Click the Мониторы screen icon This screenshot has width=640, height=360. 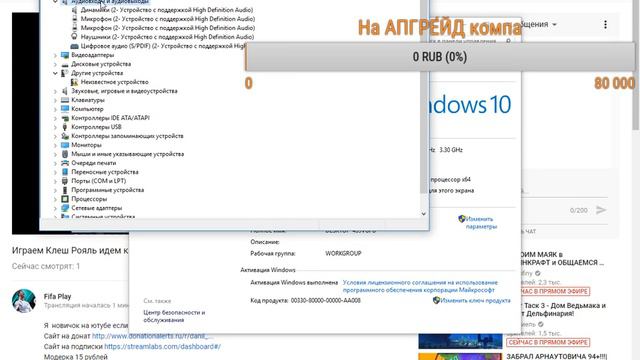(x=64, y=145)
